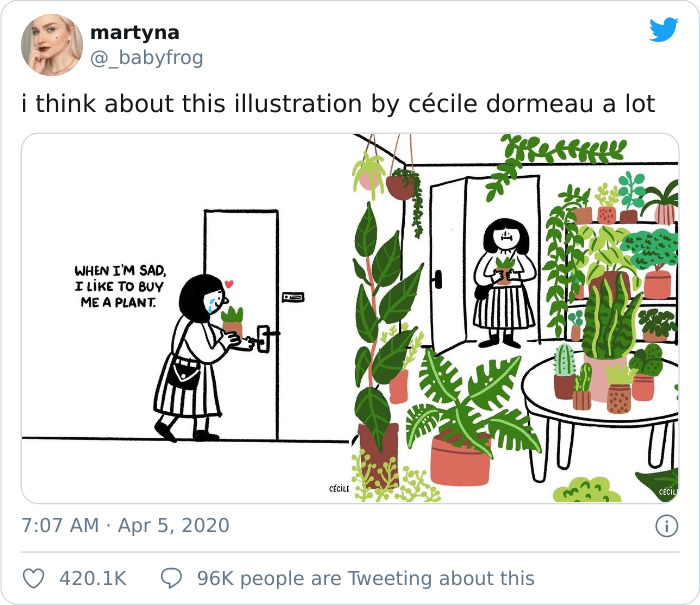Viewport: 700px width, 605px height.
Task: Like the tweet with the heart icon
Action: pyautogui.click(x=33, y=578)
